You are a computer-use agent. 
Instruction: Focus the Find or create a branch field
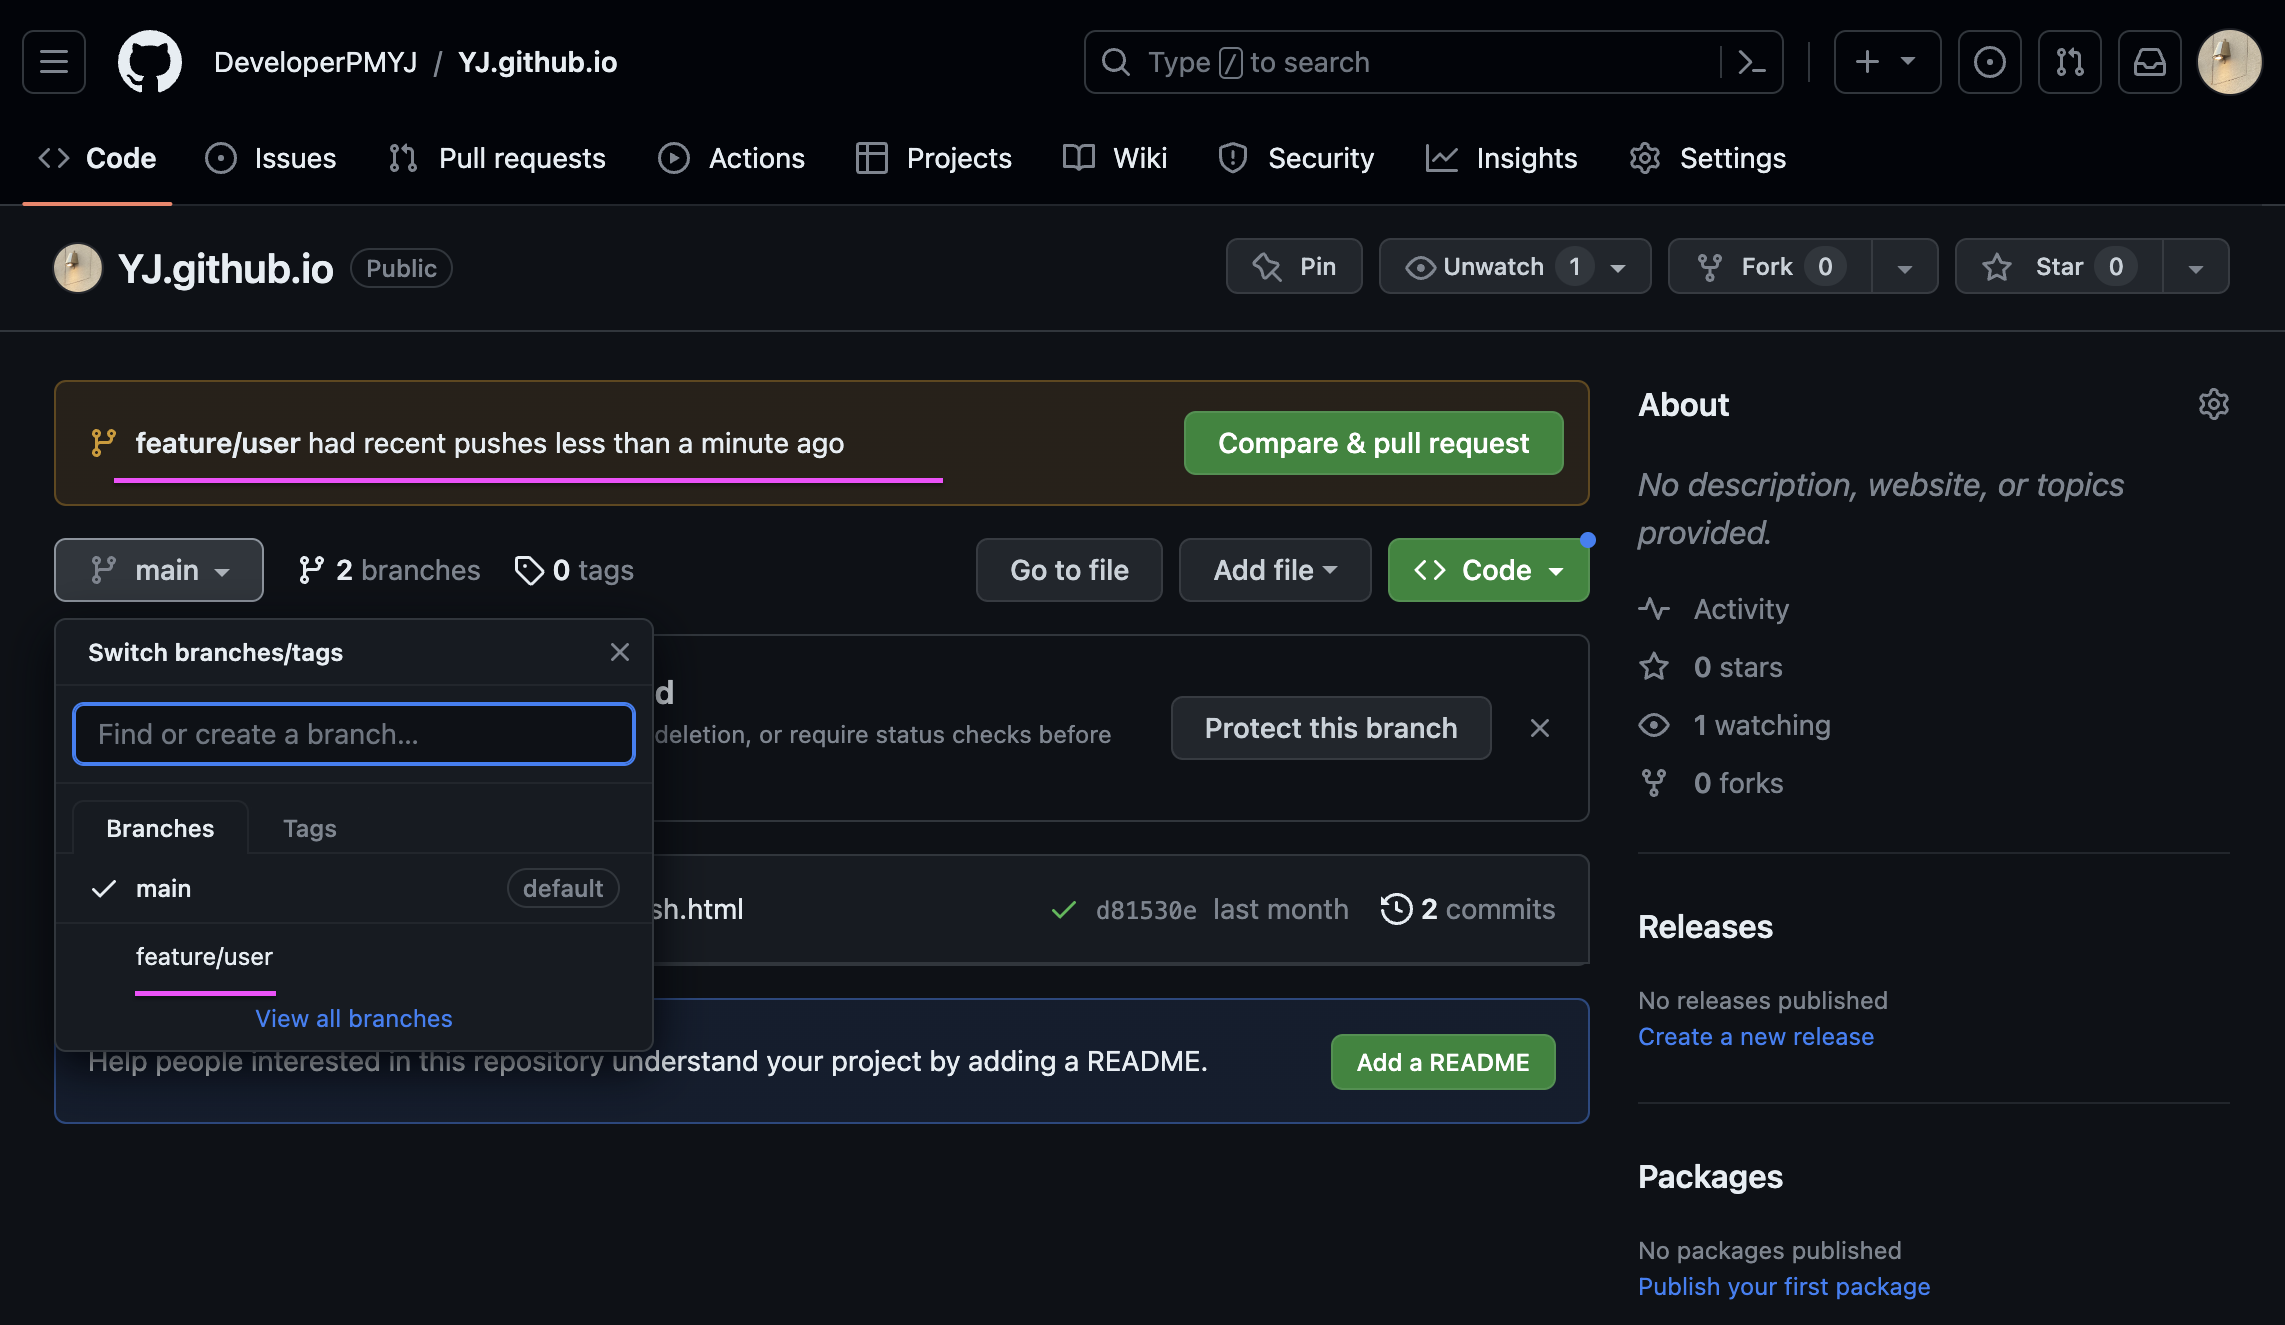[354, 734]
